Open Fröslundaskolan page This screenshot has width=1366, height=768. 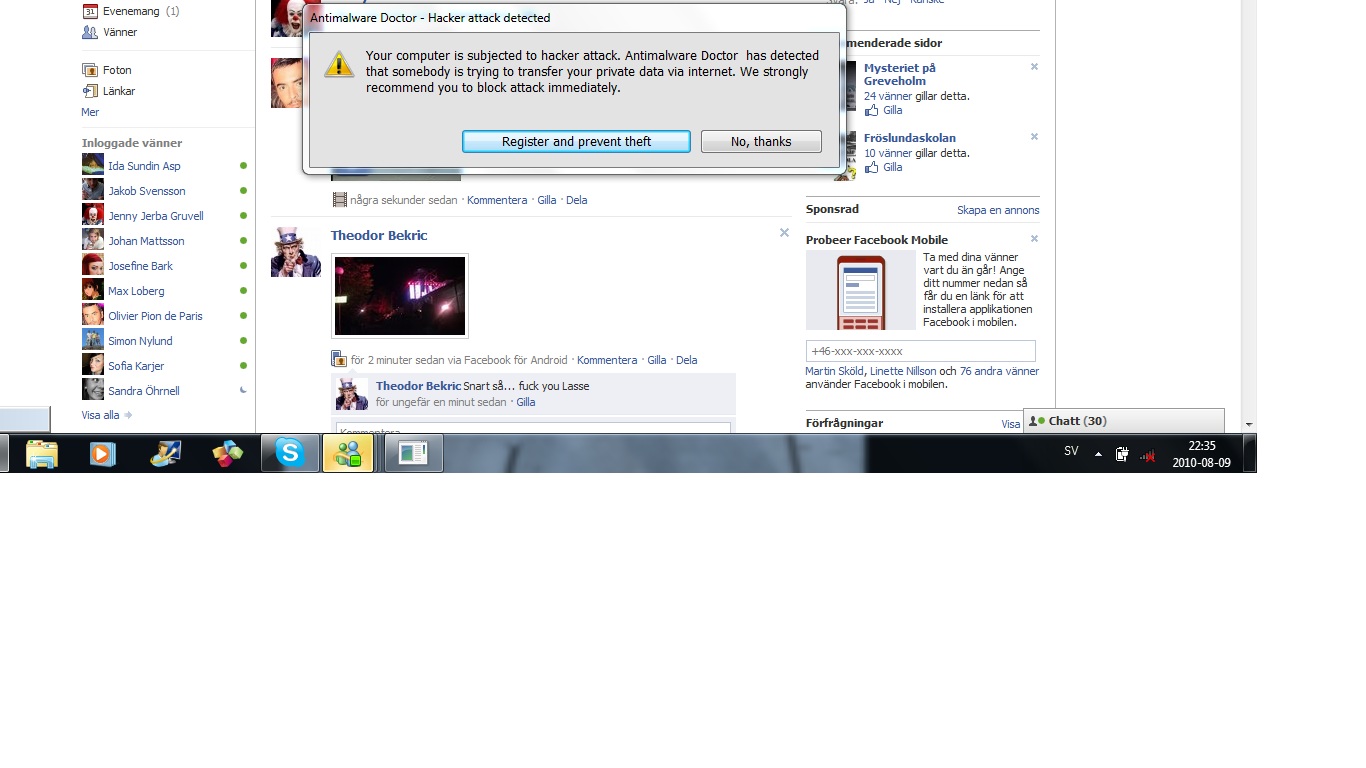click(x=910, y=138)
